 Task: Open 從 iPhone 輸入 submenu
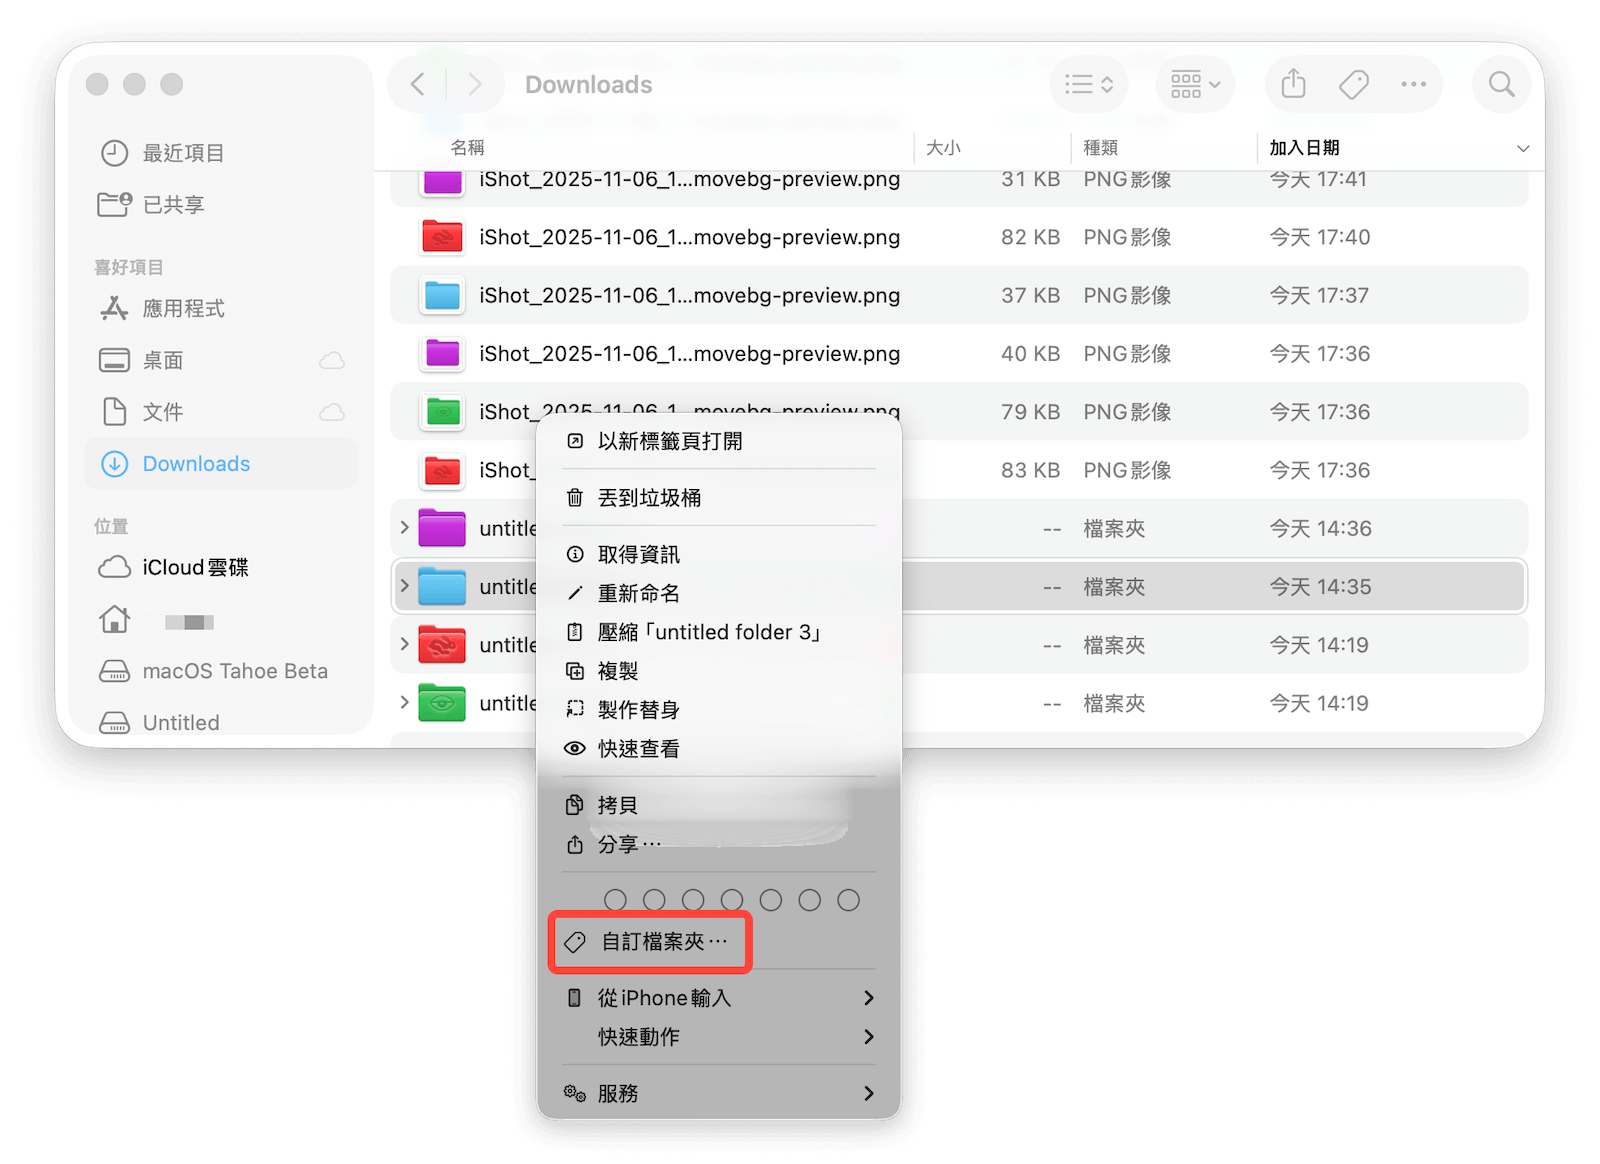click(x=719, y=998)
